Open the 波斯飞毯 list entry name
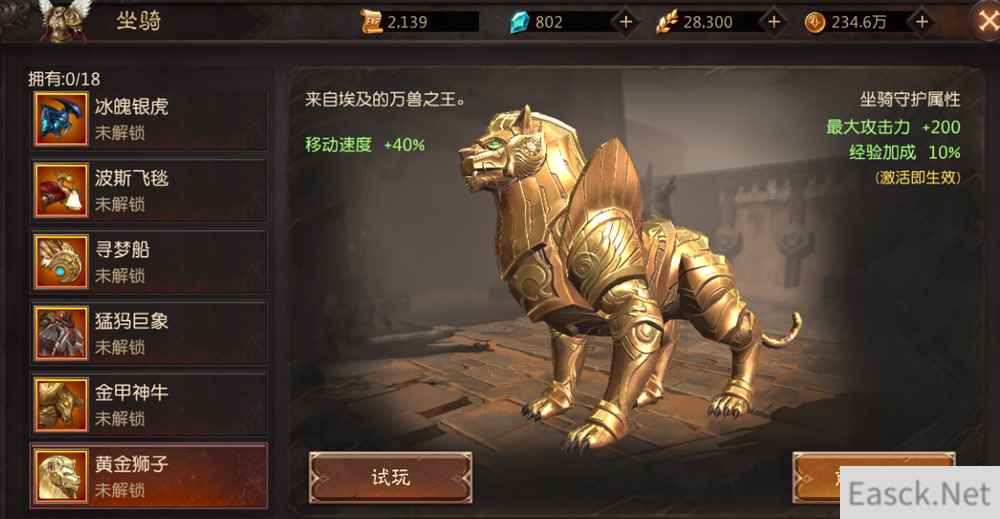 tap(131, 178)
